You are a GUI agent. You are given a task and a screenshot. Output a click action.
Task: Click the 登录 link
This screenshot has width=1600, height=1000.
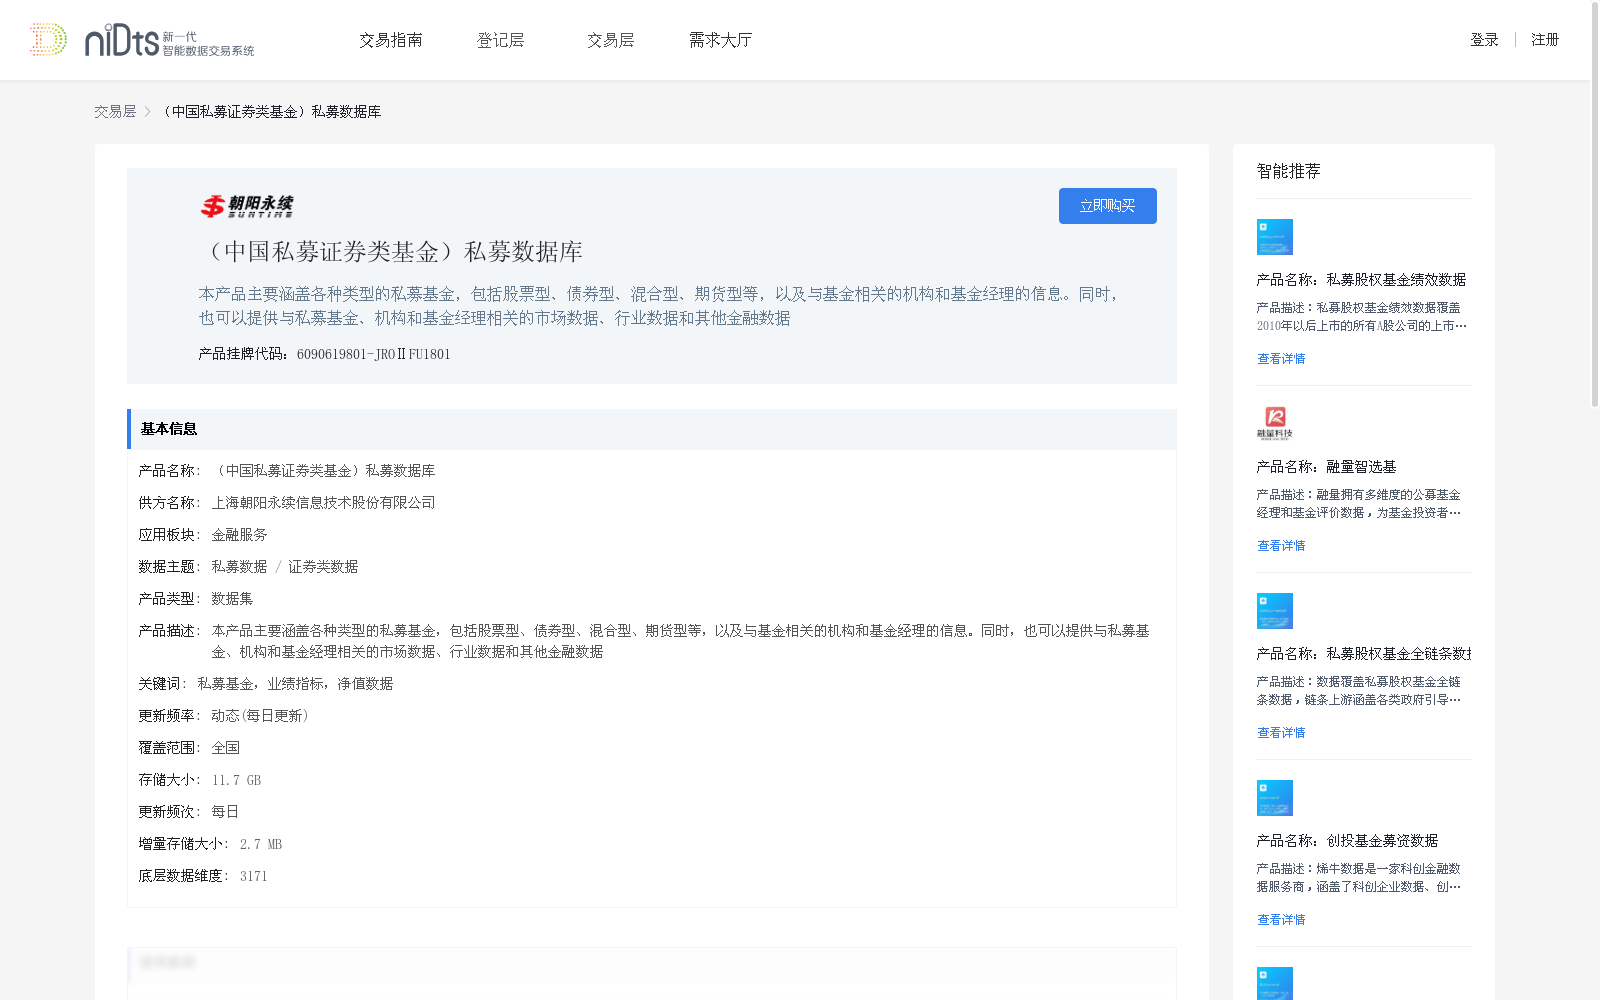tap(1484, 40)
